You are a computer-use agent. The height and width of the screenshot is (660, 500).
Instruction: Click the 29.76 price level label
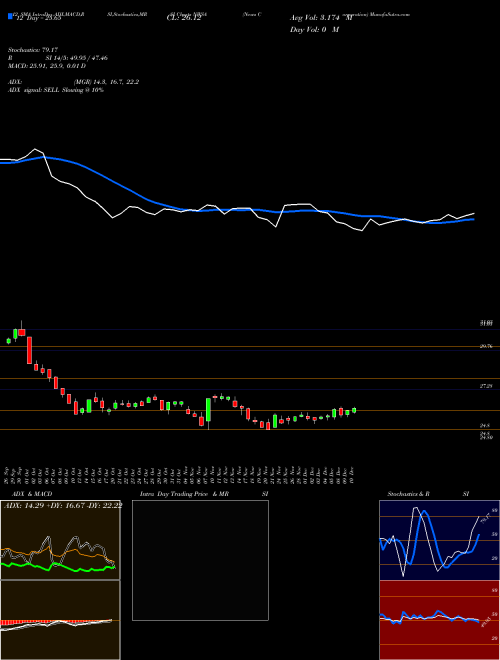coord(486,346)
